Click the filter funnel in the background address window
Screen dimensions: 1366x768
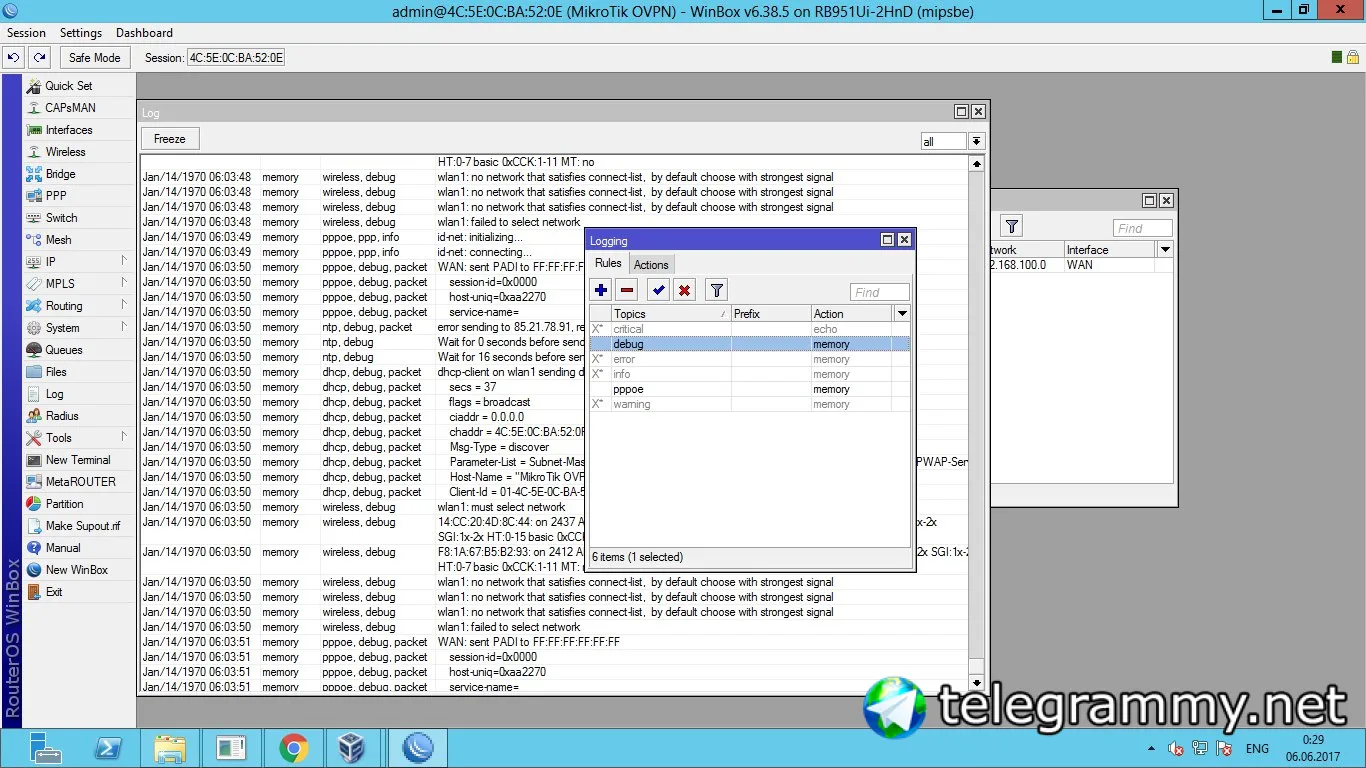[1012, 227]
